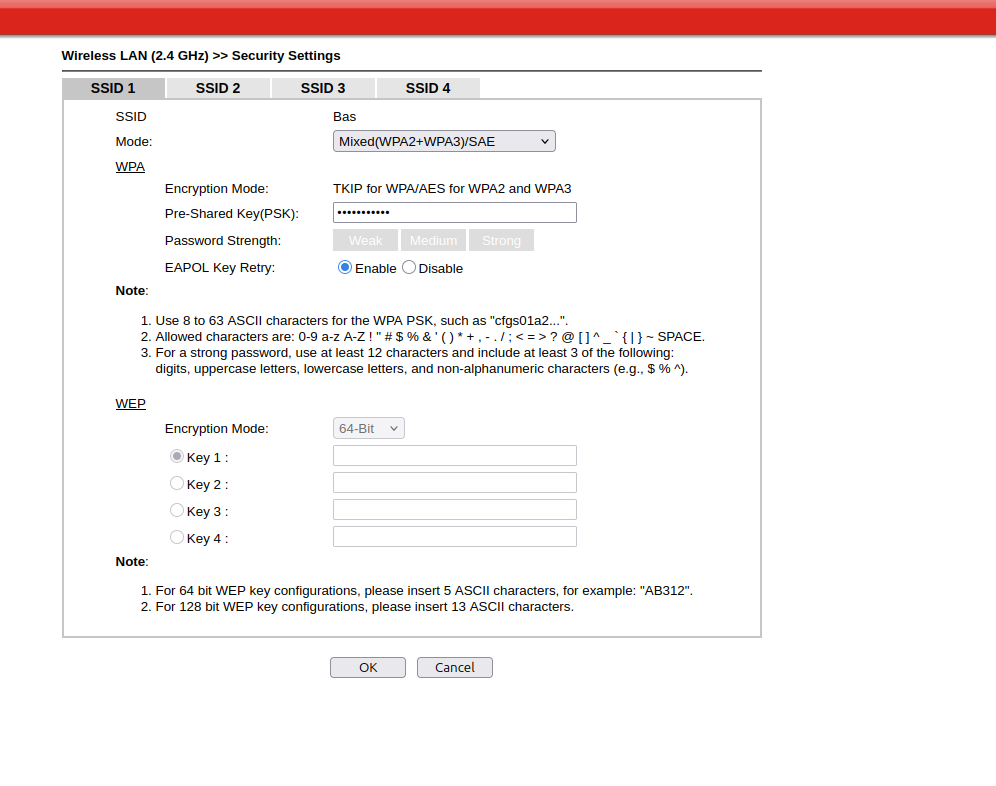The image size is (996, 786).
Task: Select the Key 1 radio button
Action: pos(177,456)
